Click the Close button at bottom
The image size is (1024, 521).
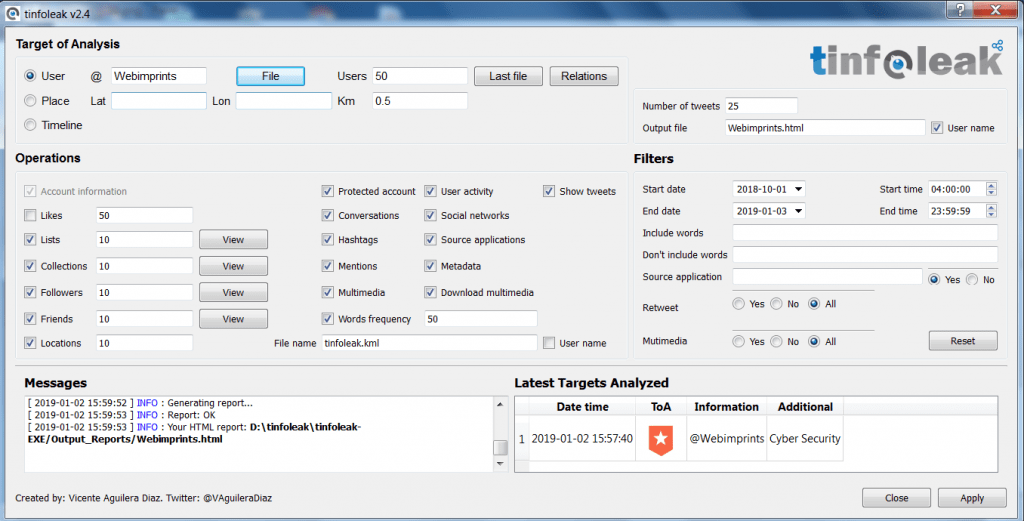(897, 498)
